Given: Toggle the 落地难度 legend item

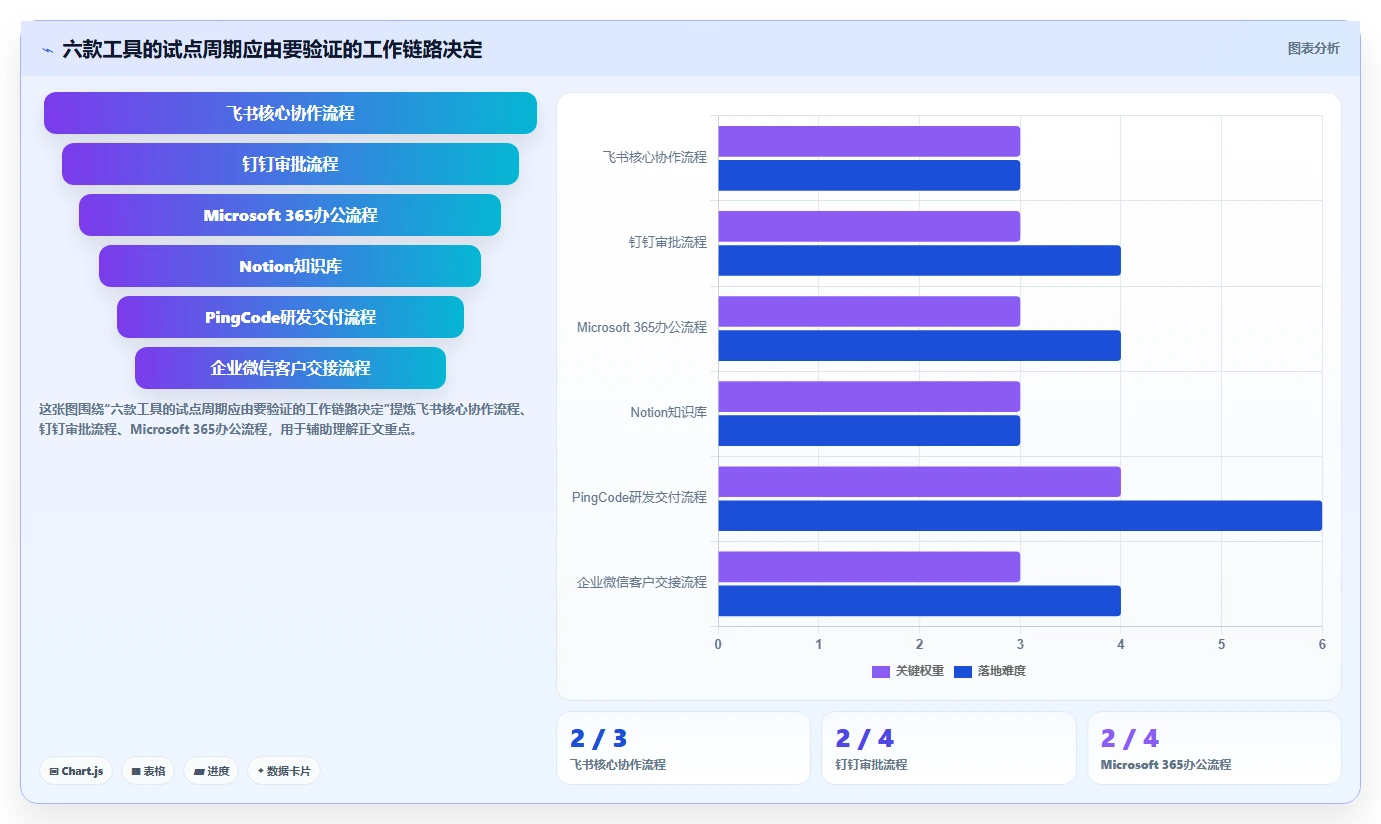Looking at the screenshot, I should 990,671.
